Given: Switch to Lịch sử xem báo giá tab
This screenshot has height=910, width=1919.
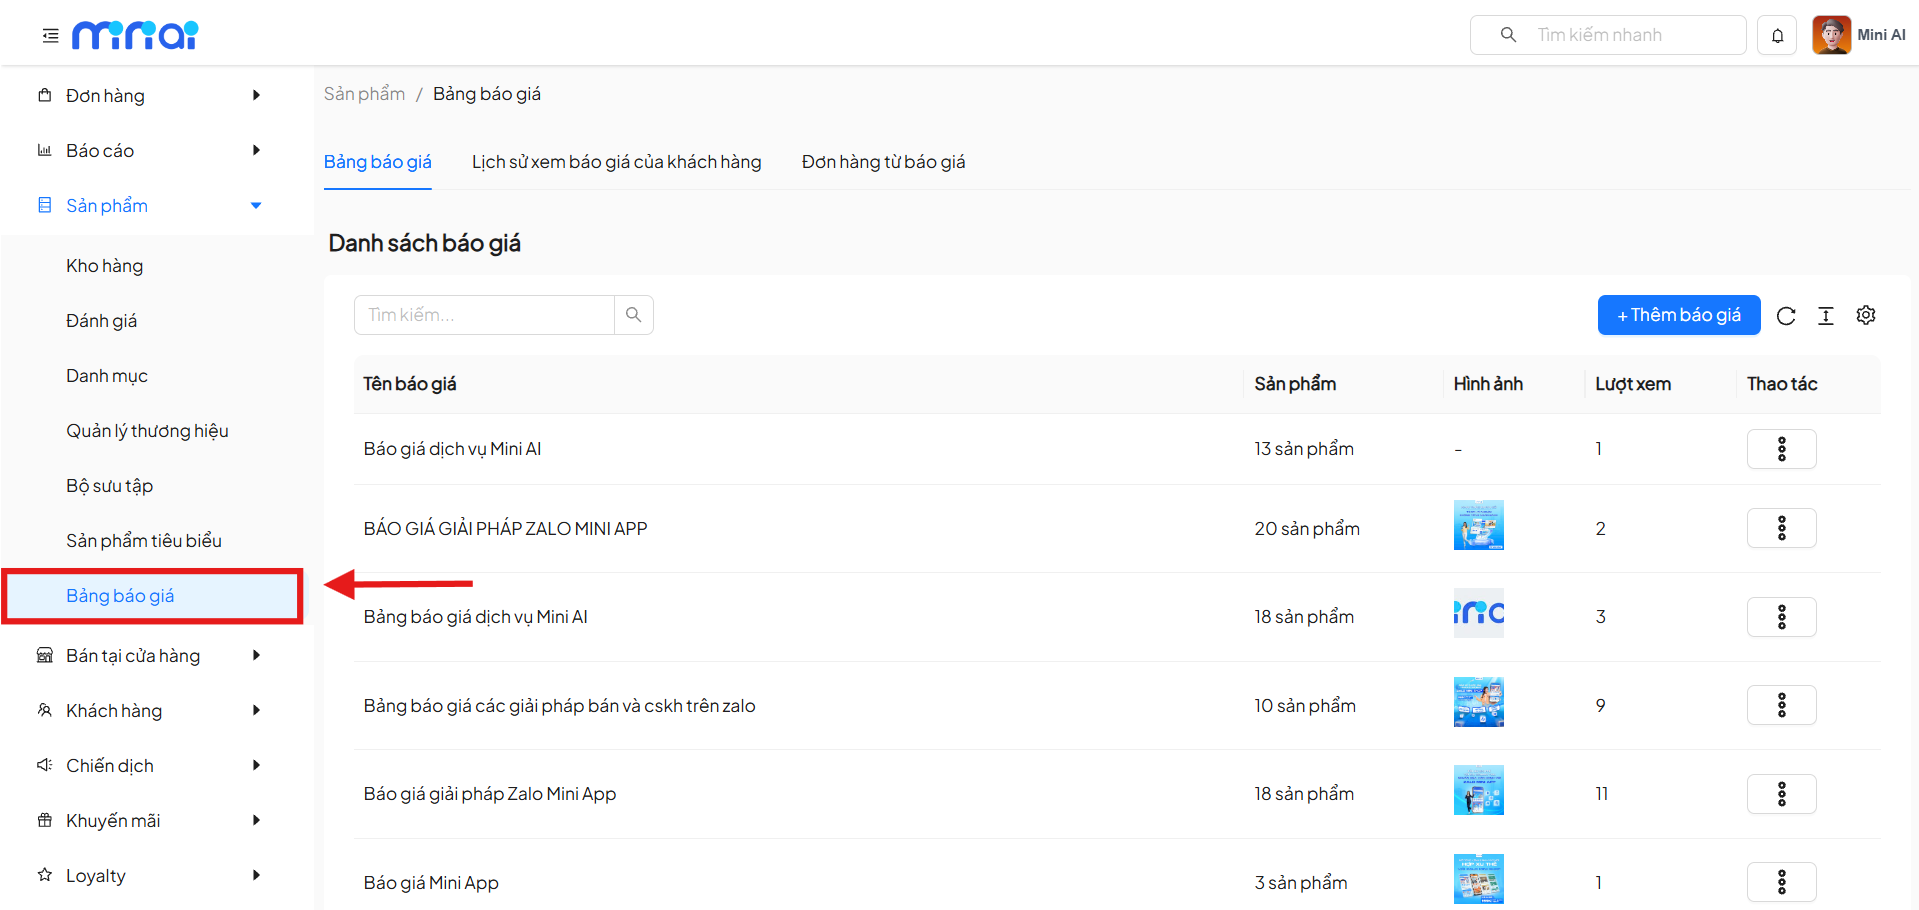Looking at the screenshot, I should pyautogui.click(x=616, y=162).
